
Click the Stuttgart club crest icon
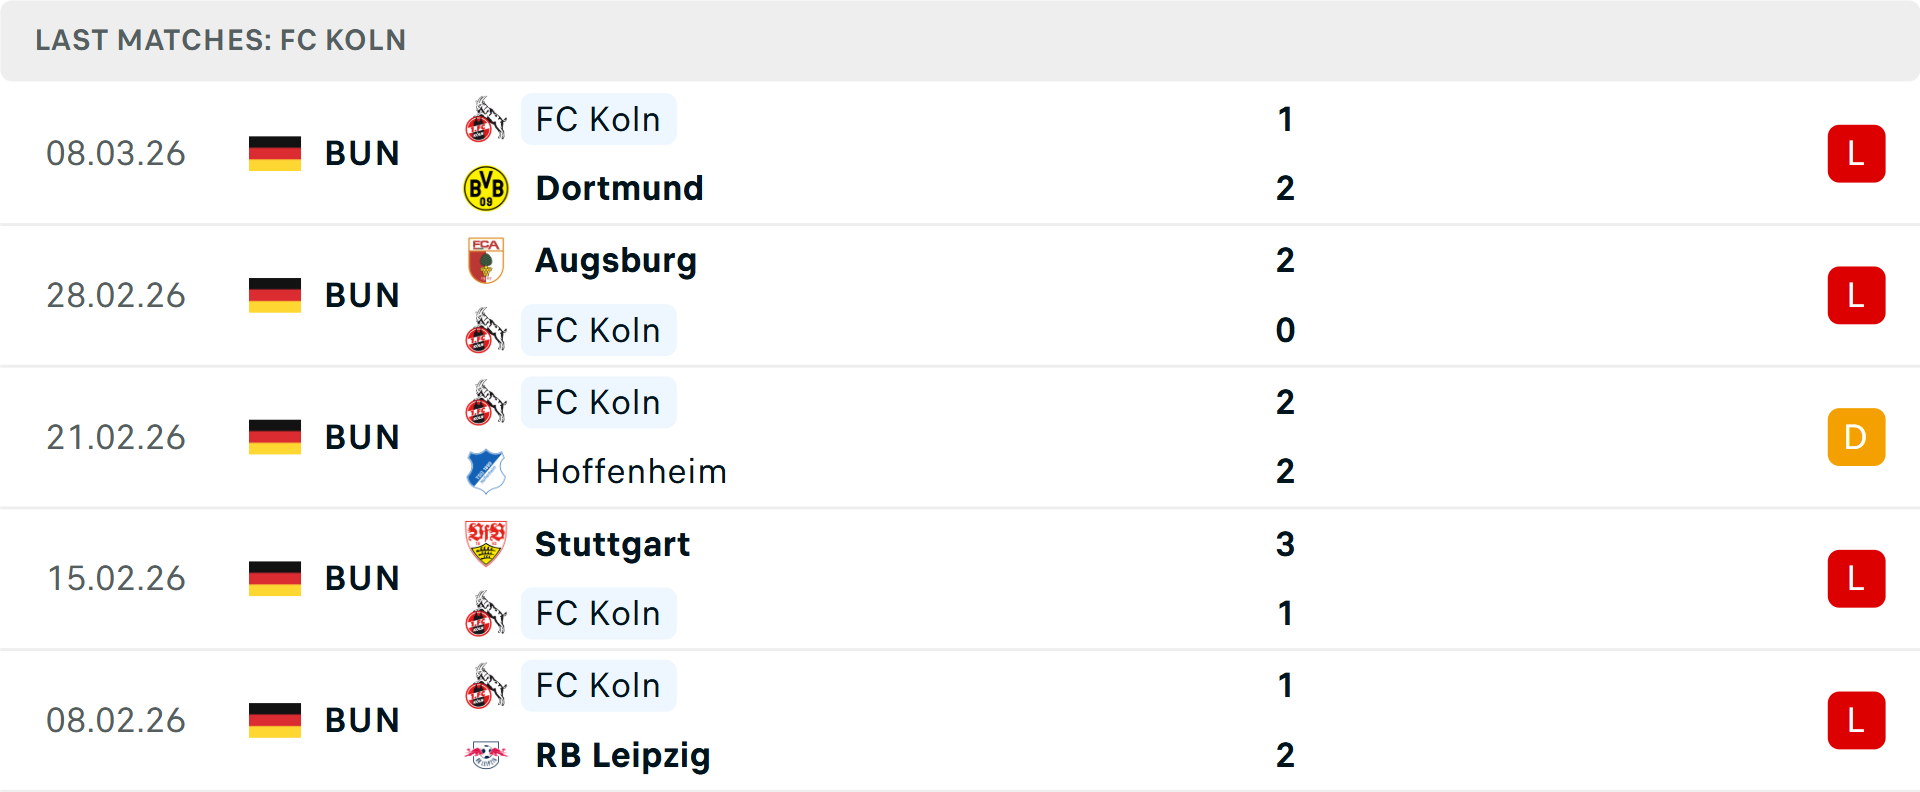(486, 544)
